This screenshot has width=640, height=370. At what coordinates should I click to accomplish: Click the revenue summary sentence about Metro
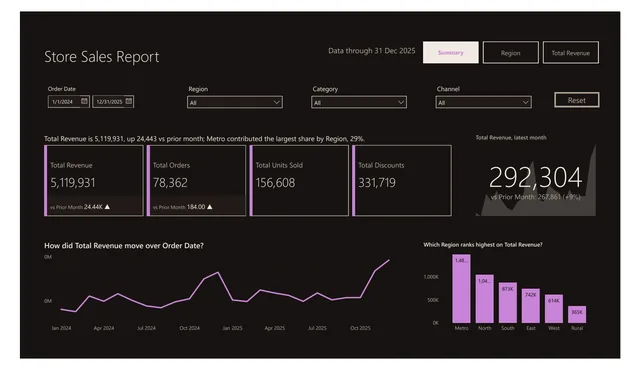pos(204,139)
